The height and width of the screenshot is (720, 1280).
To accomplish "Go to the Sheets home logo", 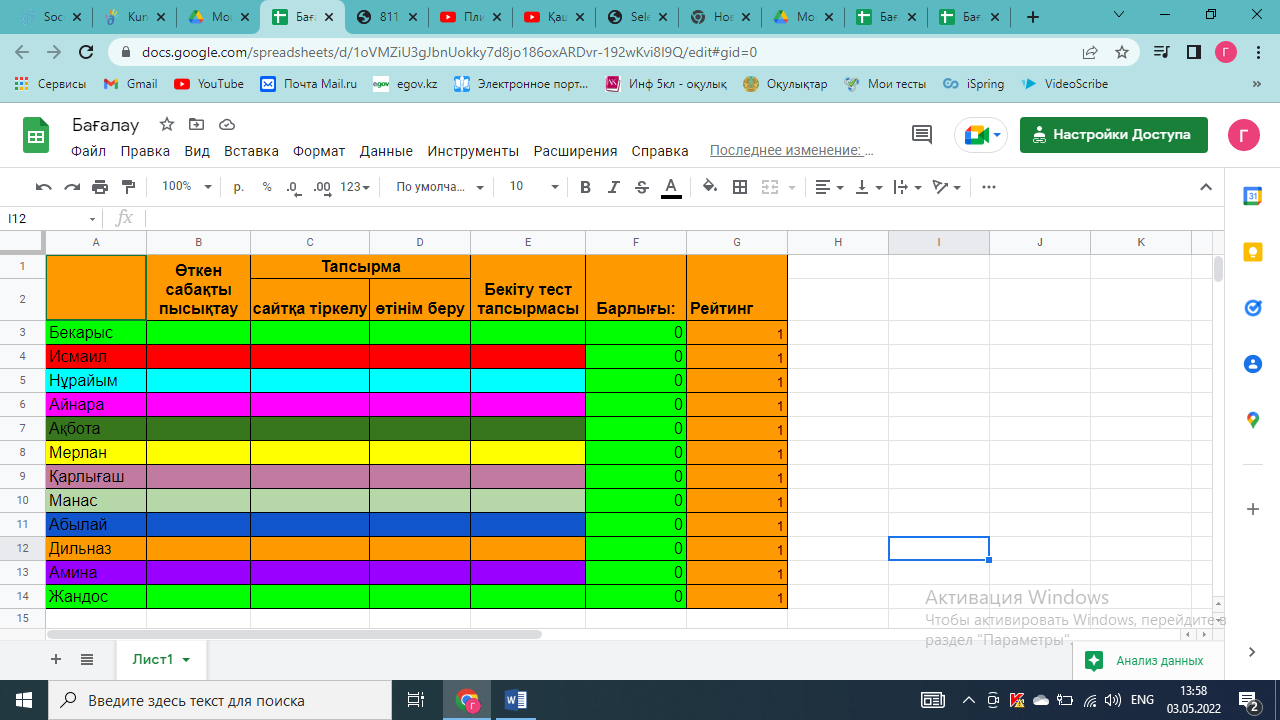I will tap(36, 135).
